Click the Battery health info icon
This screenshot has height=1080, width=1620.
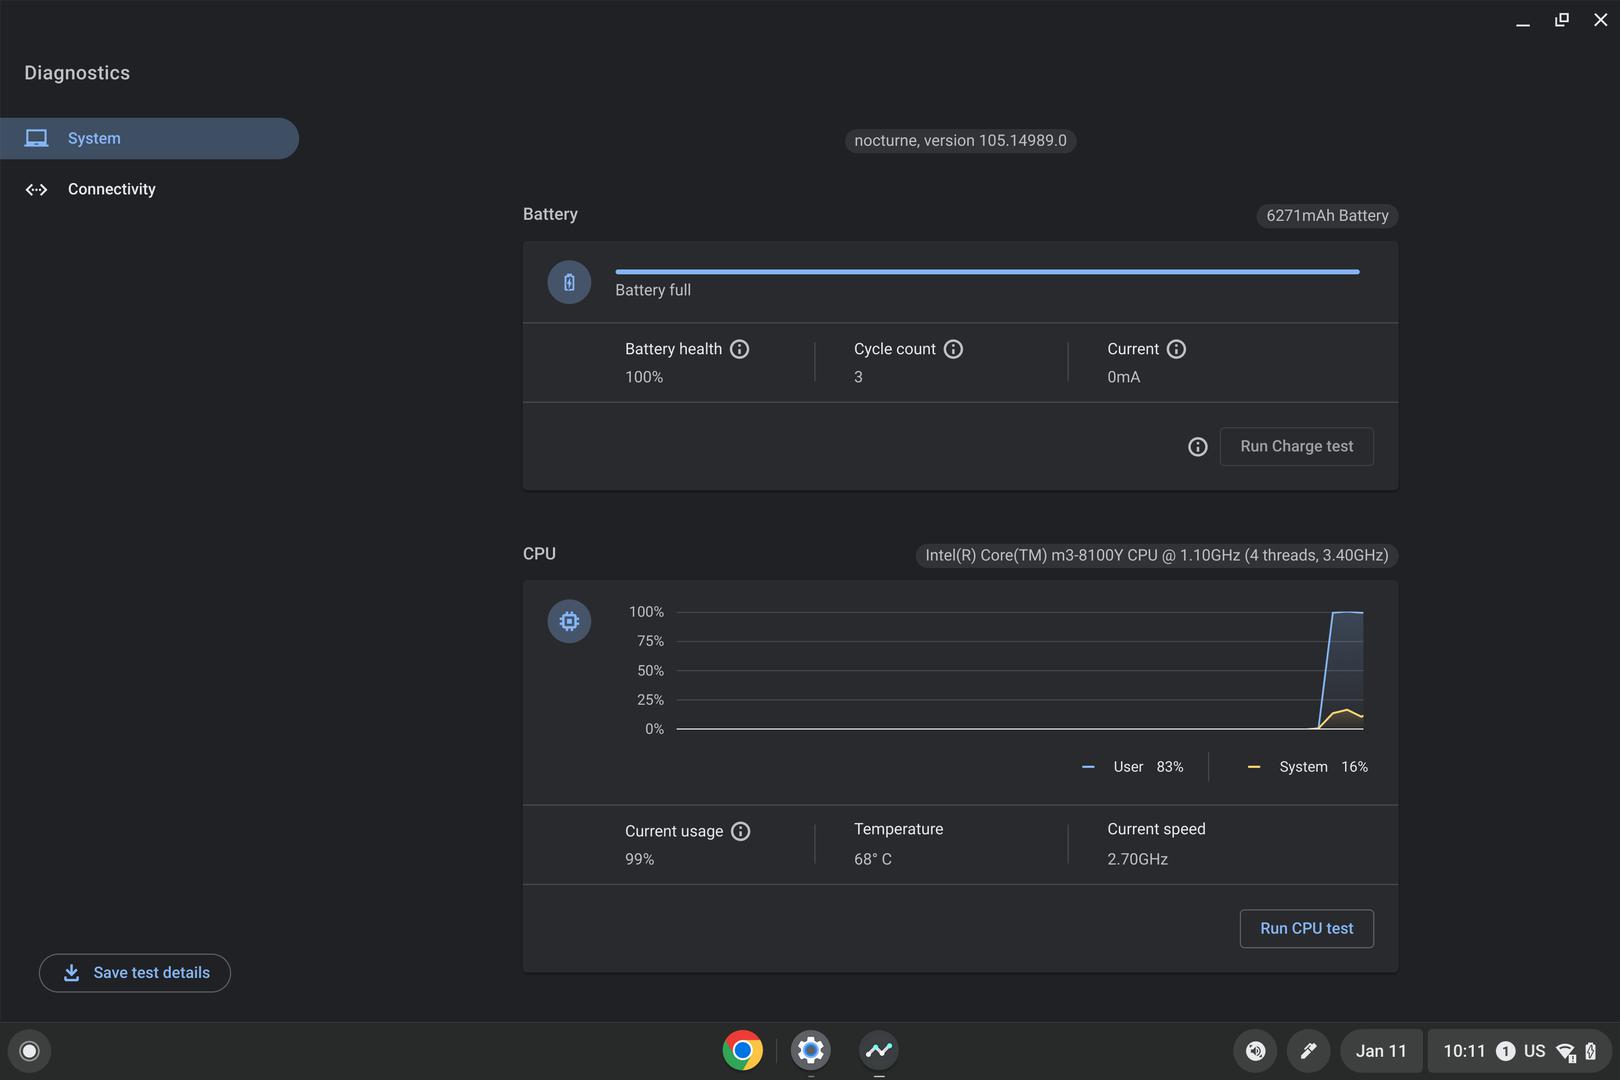(x=739, y=349)
